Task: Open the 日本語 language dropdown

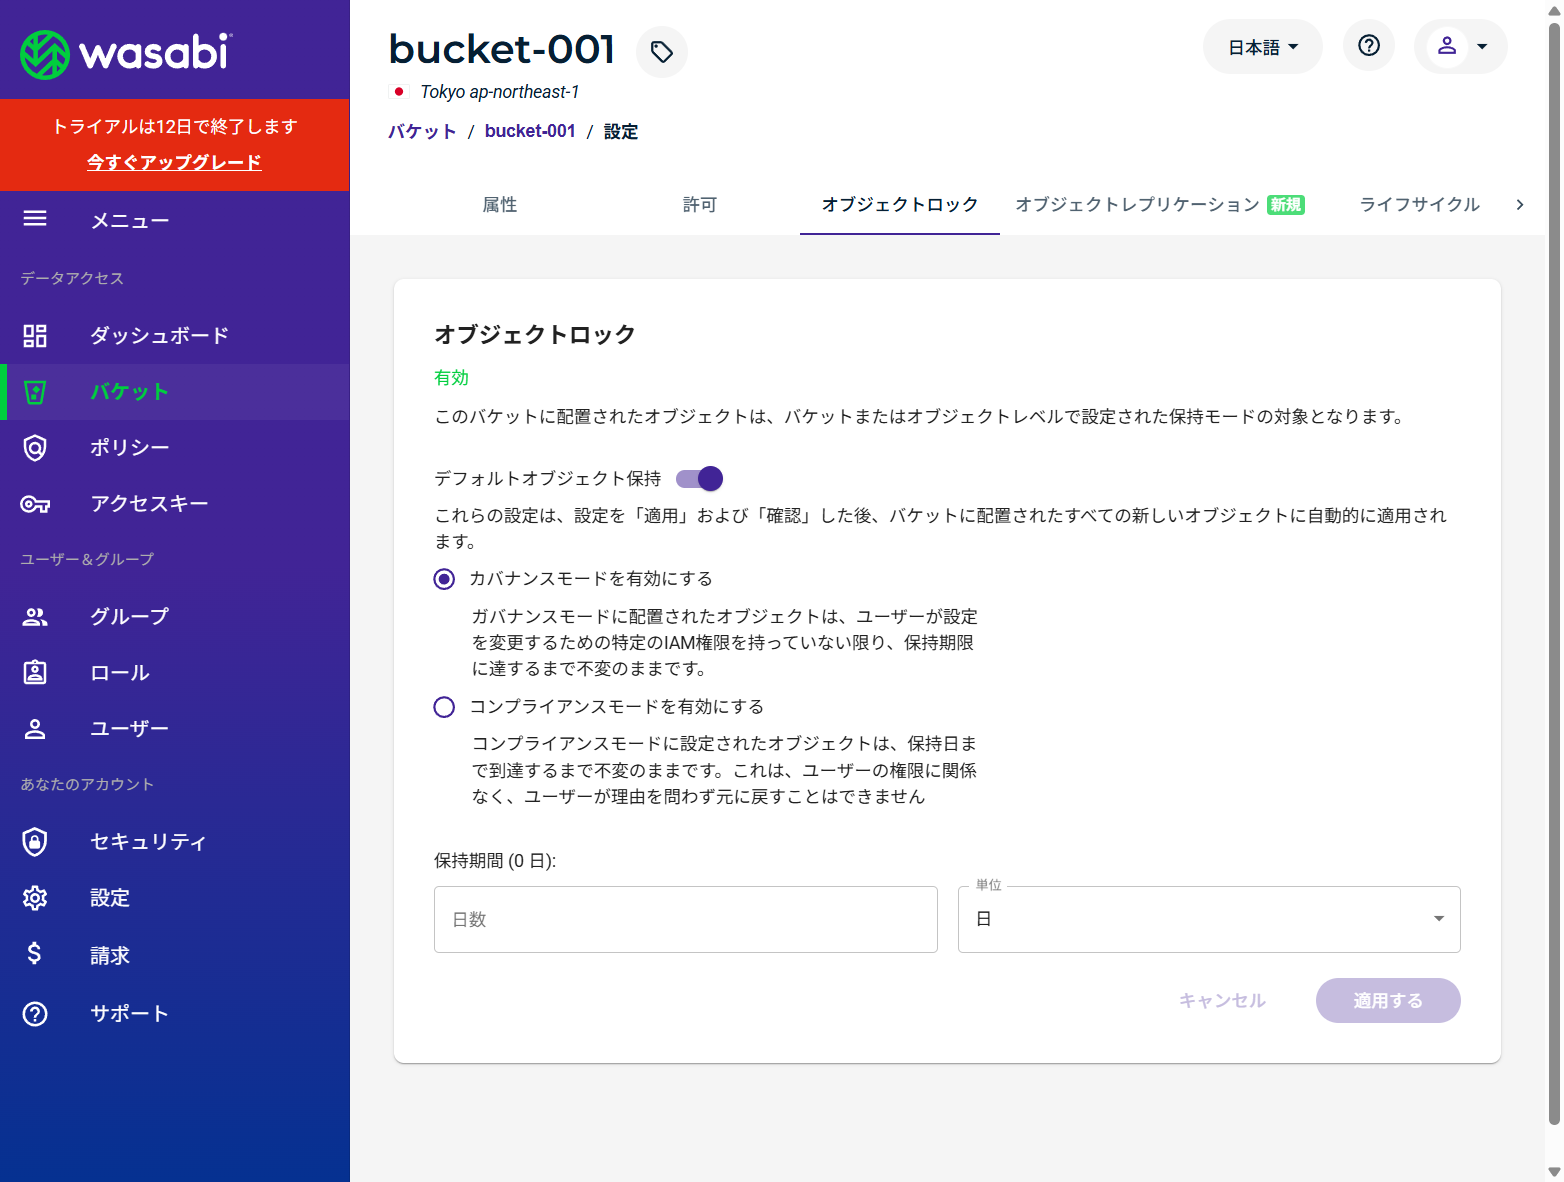Action: point(1263,47)
